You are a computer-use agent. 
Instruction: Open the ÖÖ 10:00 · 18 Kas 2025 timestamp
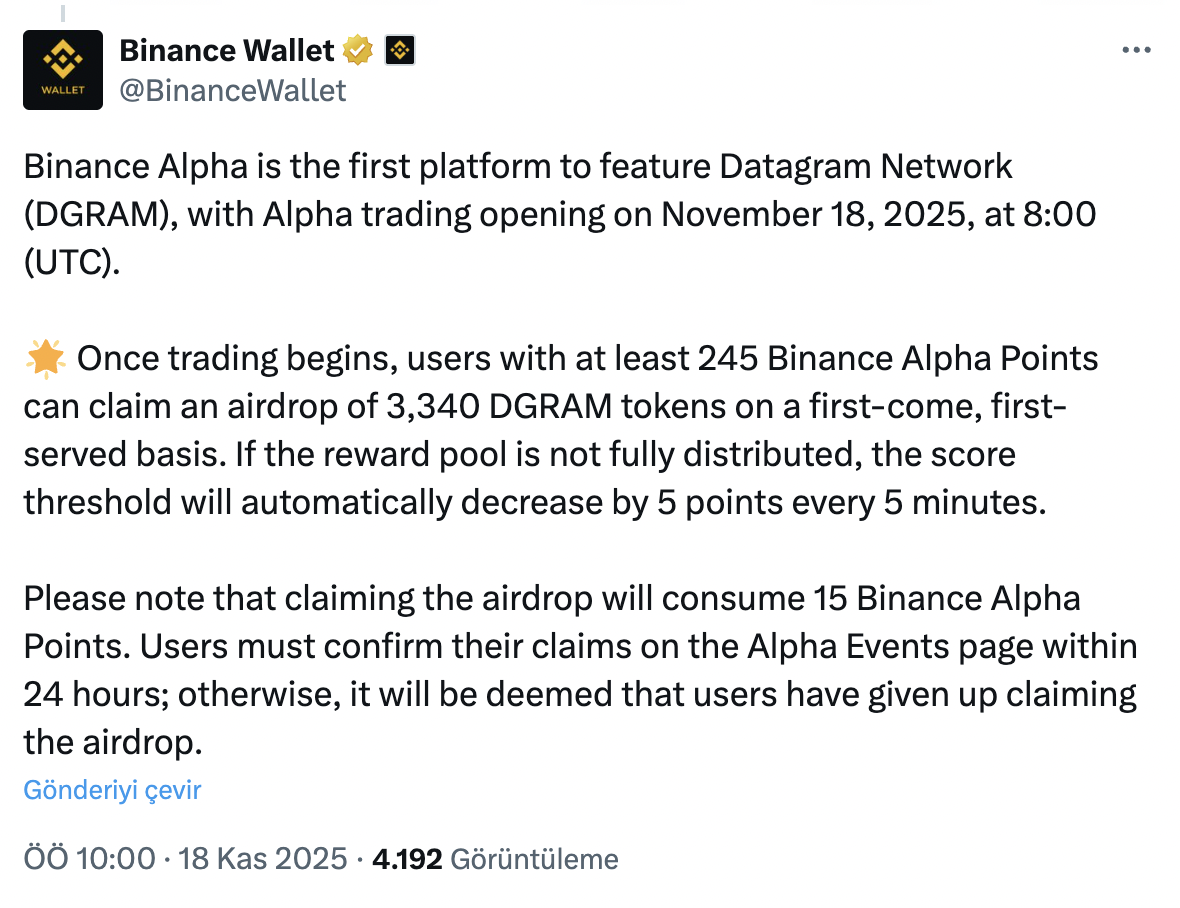(185, 858)
